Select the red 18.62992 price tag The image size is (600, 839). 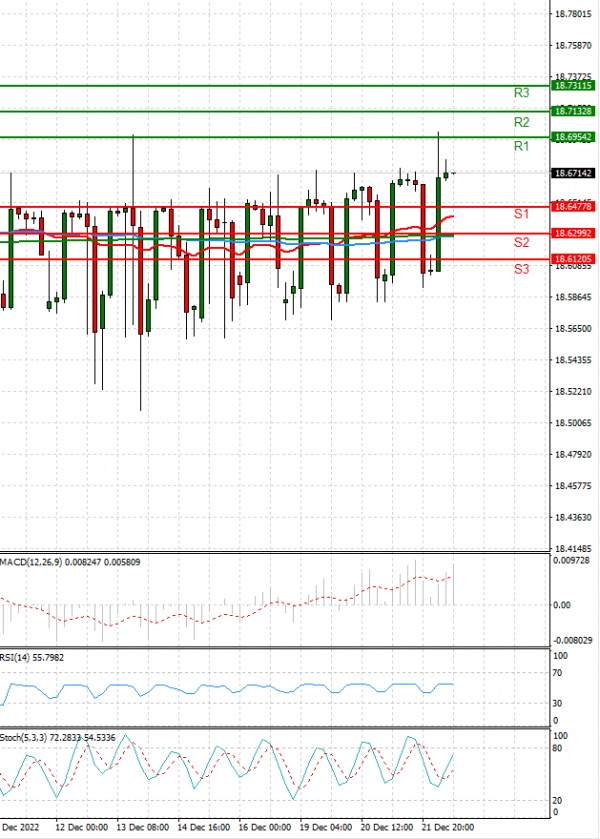point(573,233)
